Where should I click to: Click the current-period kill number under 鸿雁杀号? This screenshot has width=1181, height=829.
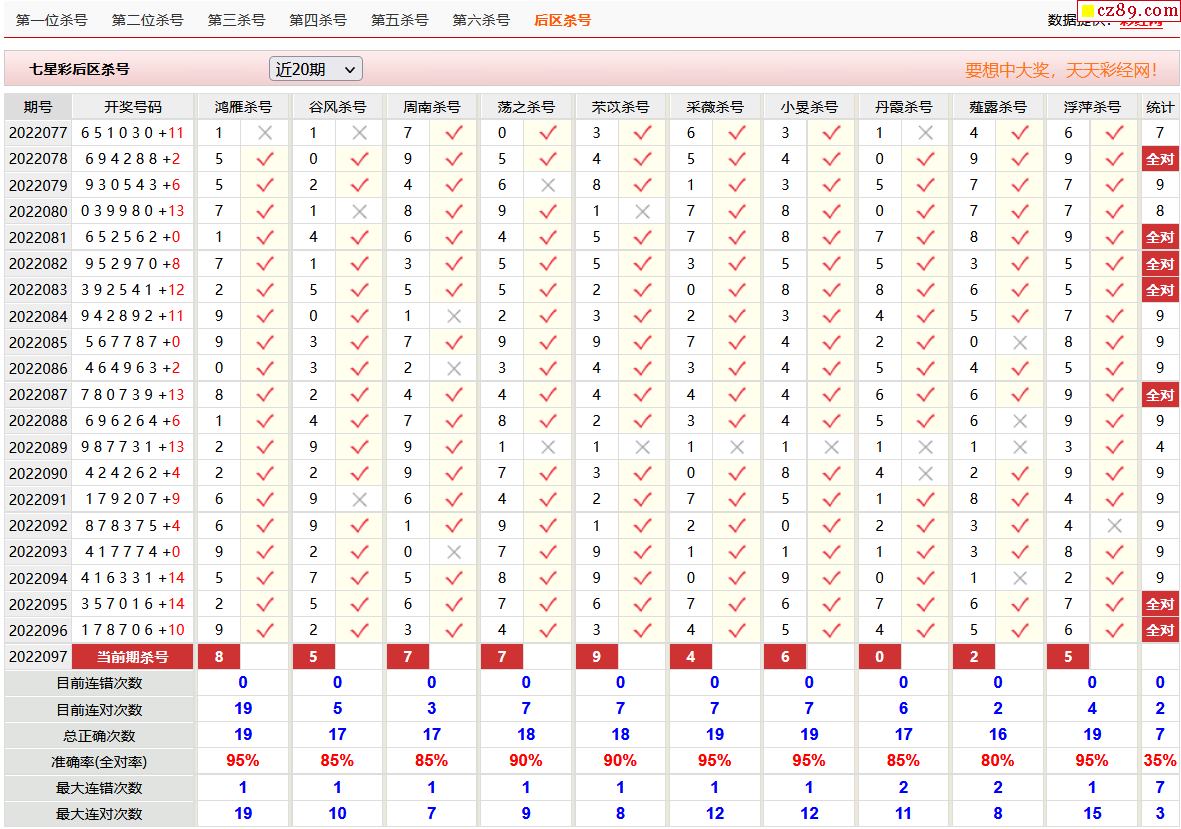point(219,657)
